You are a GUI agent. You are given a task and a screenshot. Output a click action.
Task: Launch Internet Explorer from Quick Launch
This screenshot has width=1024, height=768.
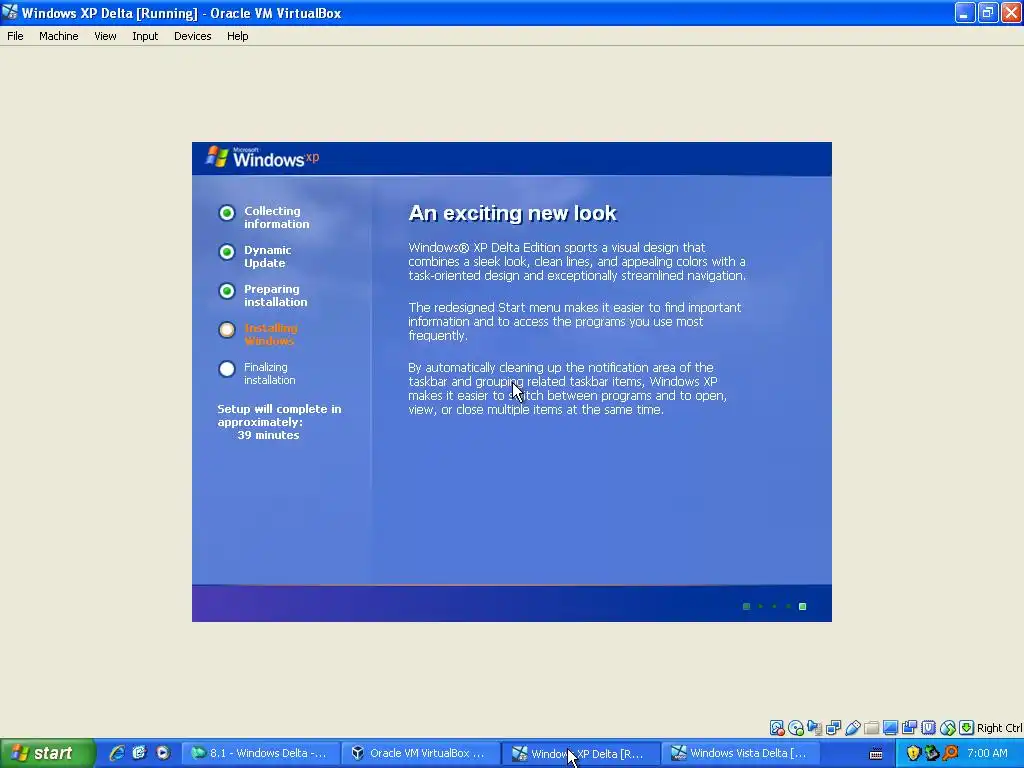(x=117, y=753)
